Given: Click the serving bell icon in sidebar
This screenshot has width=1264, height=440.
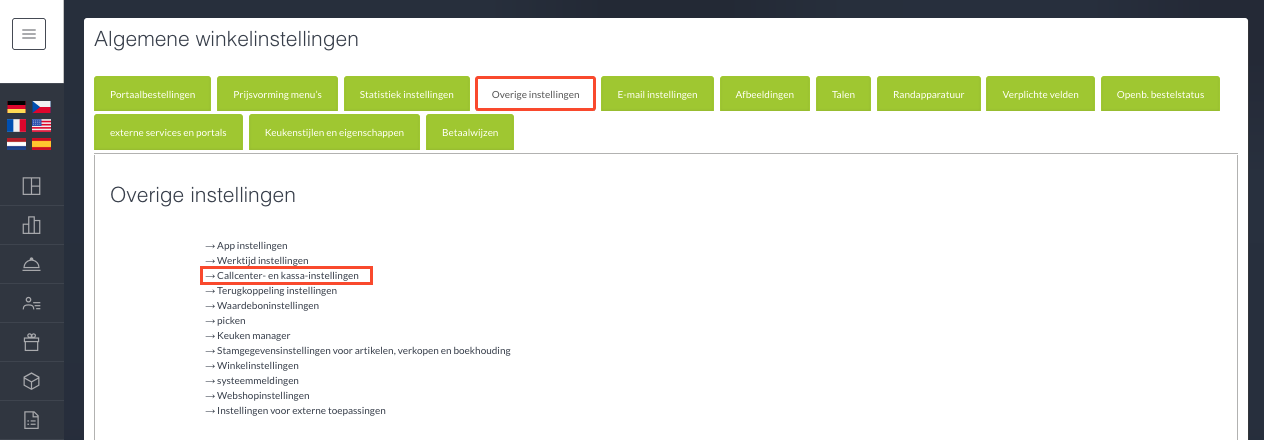Looking at the screenshot, I should coord(31,264).
